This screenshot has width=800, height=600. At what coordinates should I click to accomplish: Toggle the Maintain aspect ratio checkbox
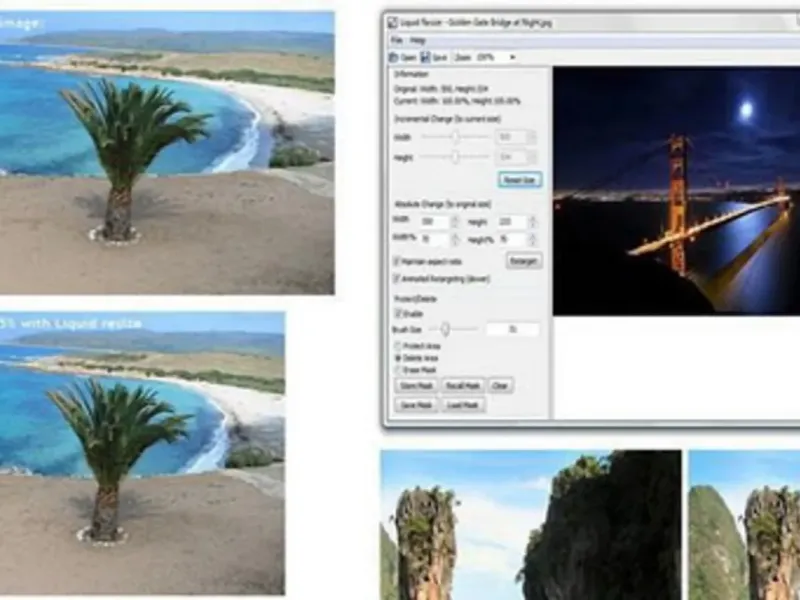(x=397, y=261)
